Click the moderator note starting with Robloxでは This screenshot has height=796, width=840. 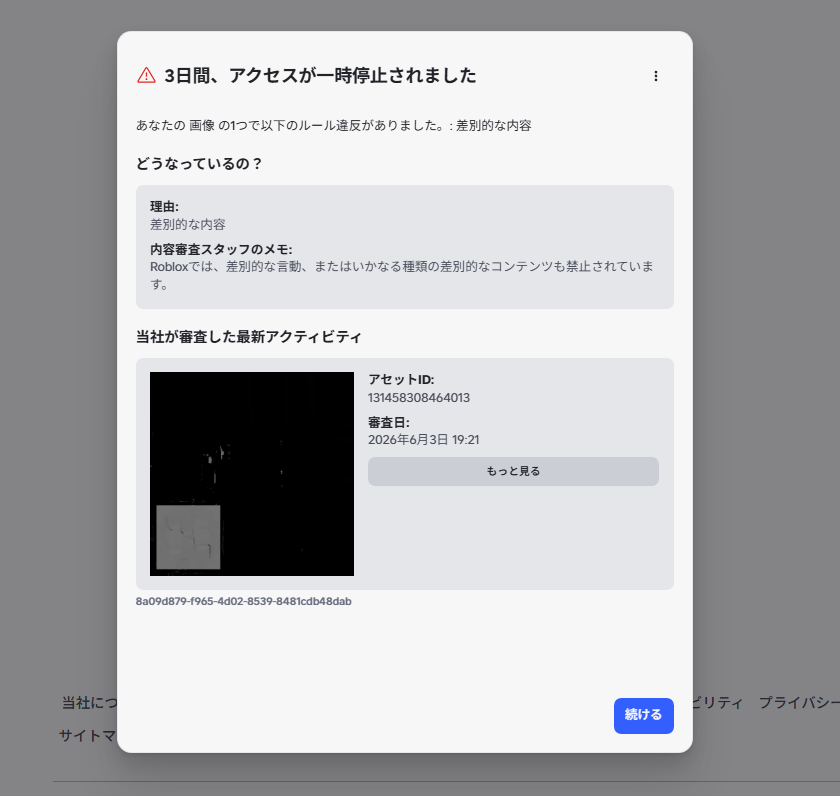pyautogui.click(x=402, y=275)
